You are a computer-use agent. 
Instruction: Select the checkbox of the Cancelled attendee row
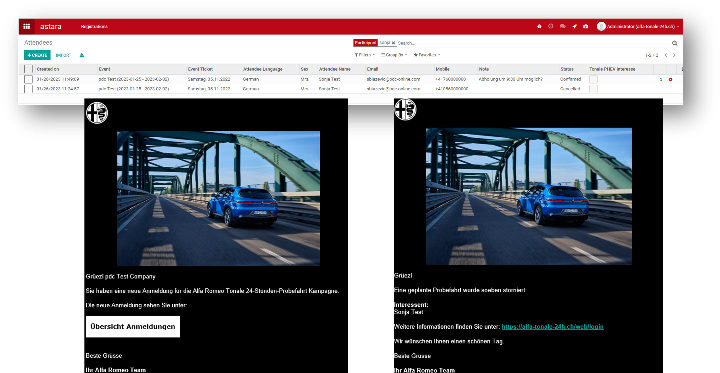point(28,89)
